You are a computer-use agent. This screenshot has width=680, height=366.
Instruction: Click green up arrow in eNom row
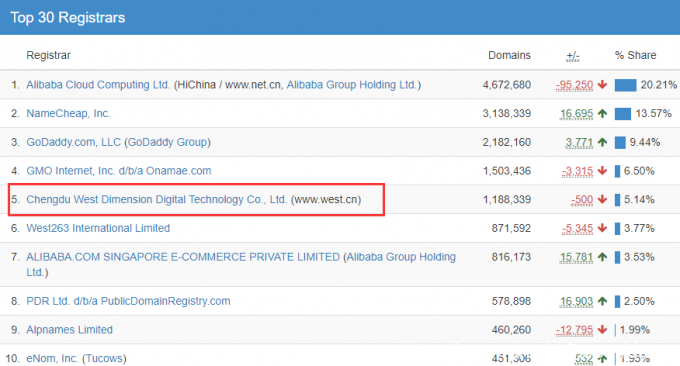[602, 359]
